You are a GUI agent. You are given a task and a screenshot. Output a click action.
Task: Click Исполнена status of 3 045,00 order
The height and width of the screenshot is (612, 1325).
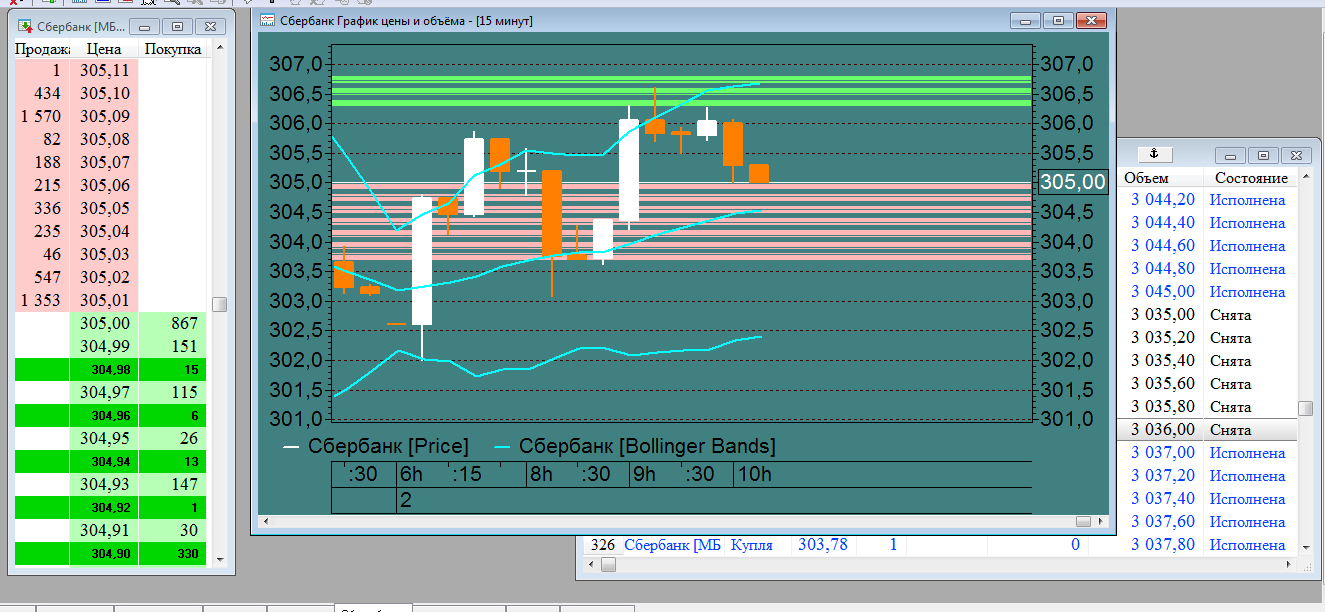[x=1247, y=292]
